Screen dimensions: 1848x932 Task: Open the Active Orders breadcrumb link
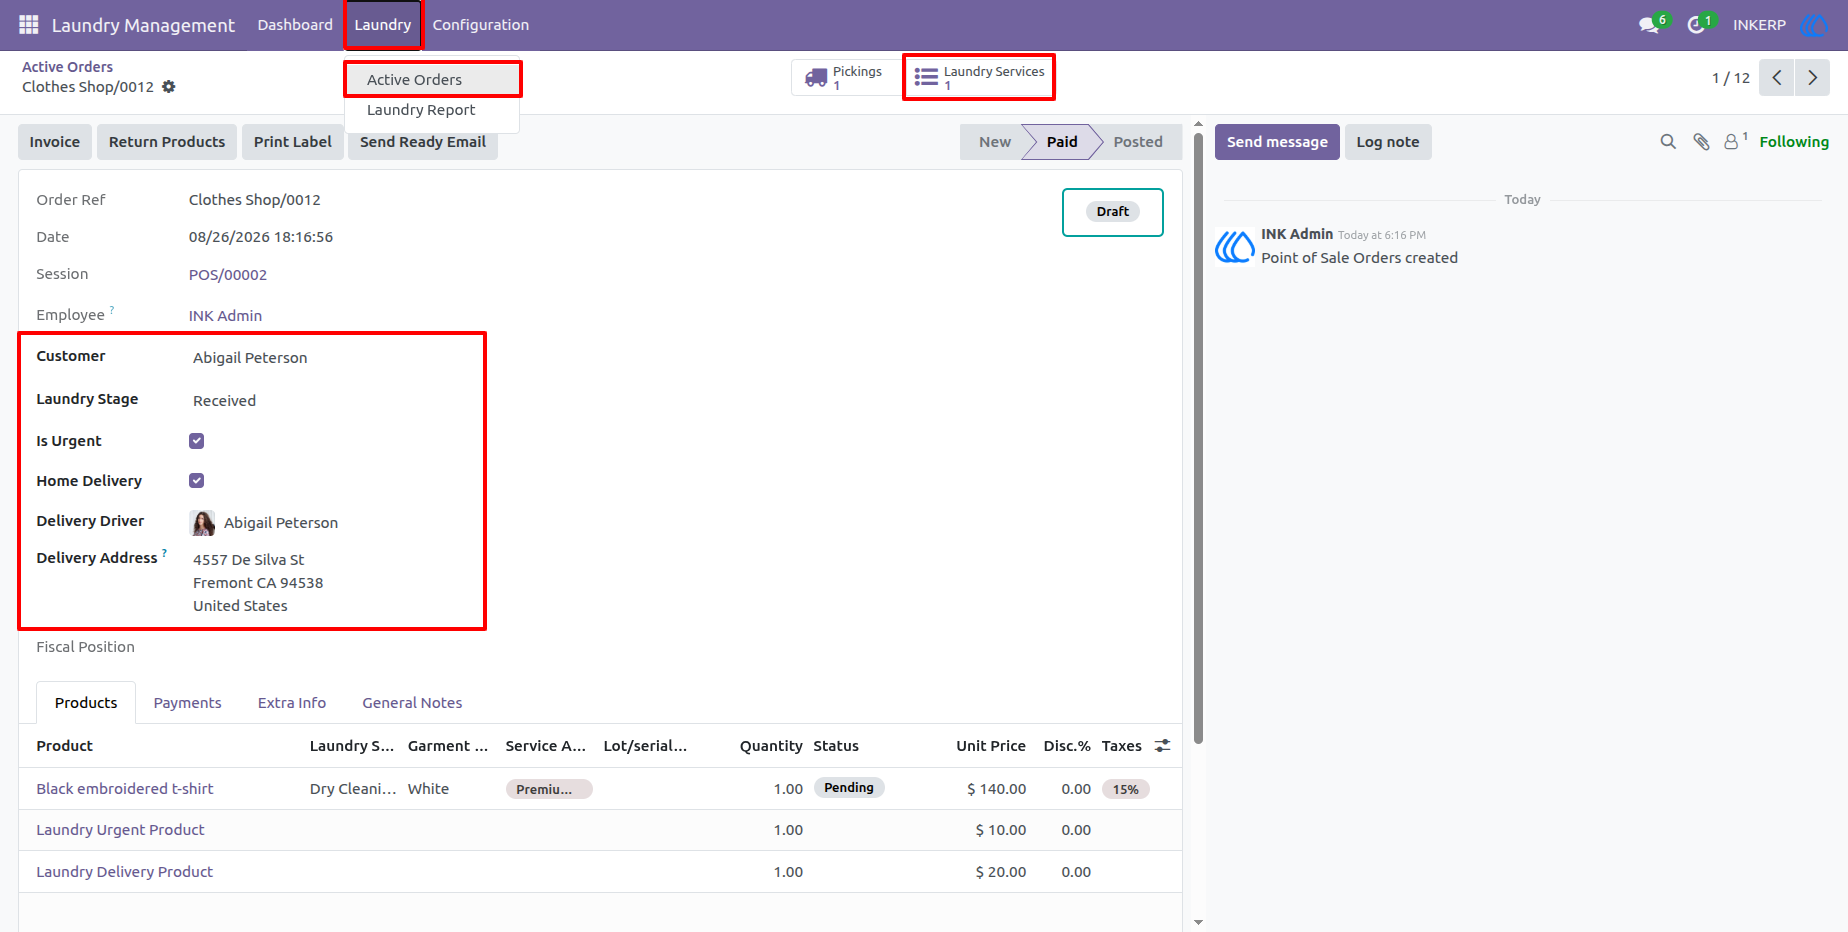point(67,67)
